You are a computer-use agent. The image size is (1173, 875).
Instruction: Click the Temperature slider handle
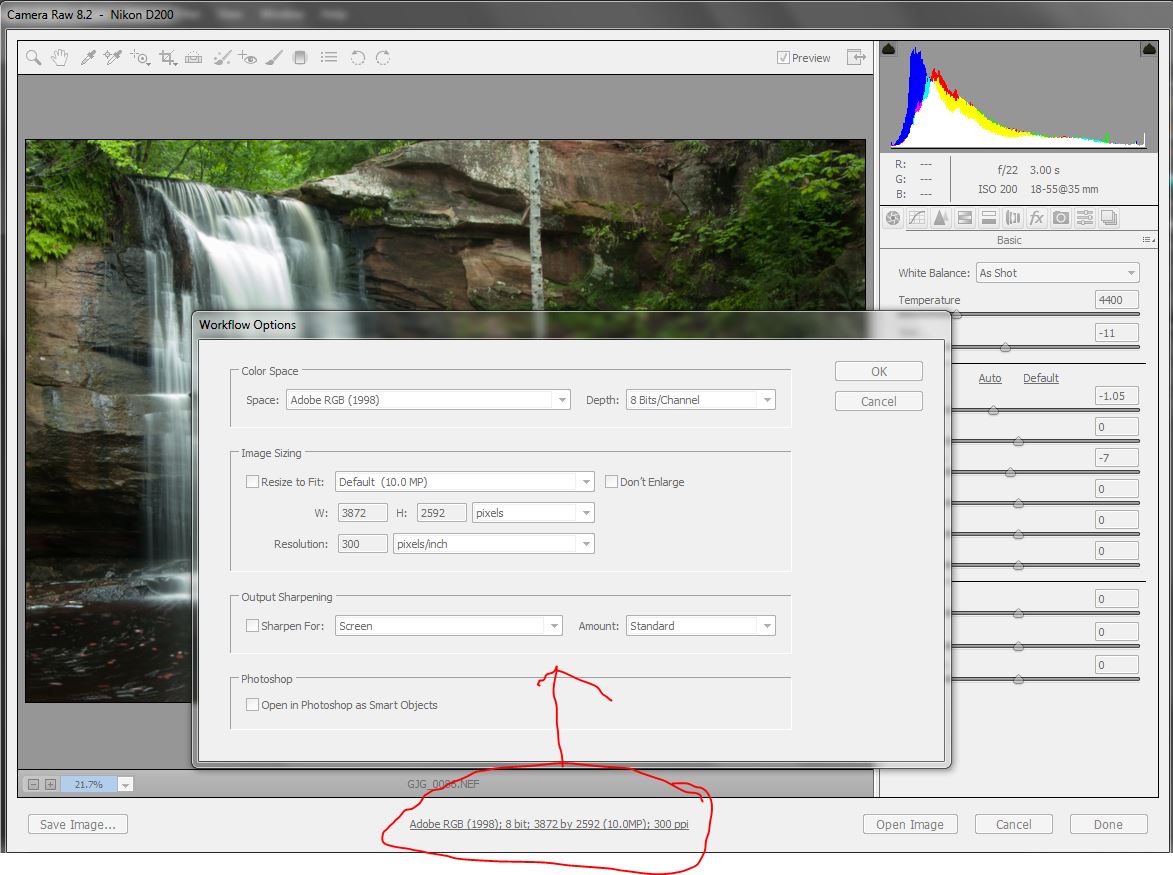(956, 314)
